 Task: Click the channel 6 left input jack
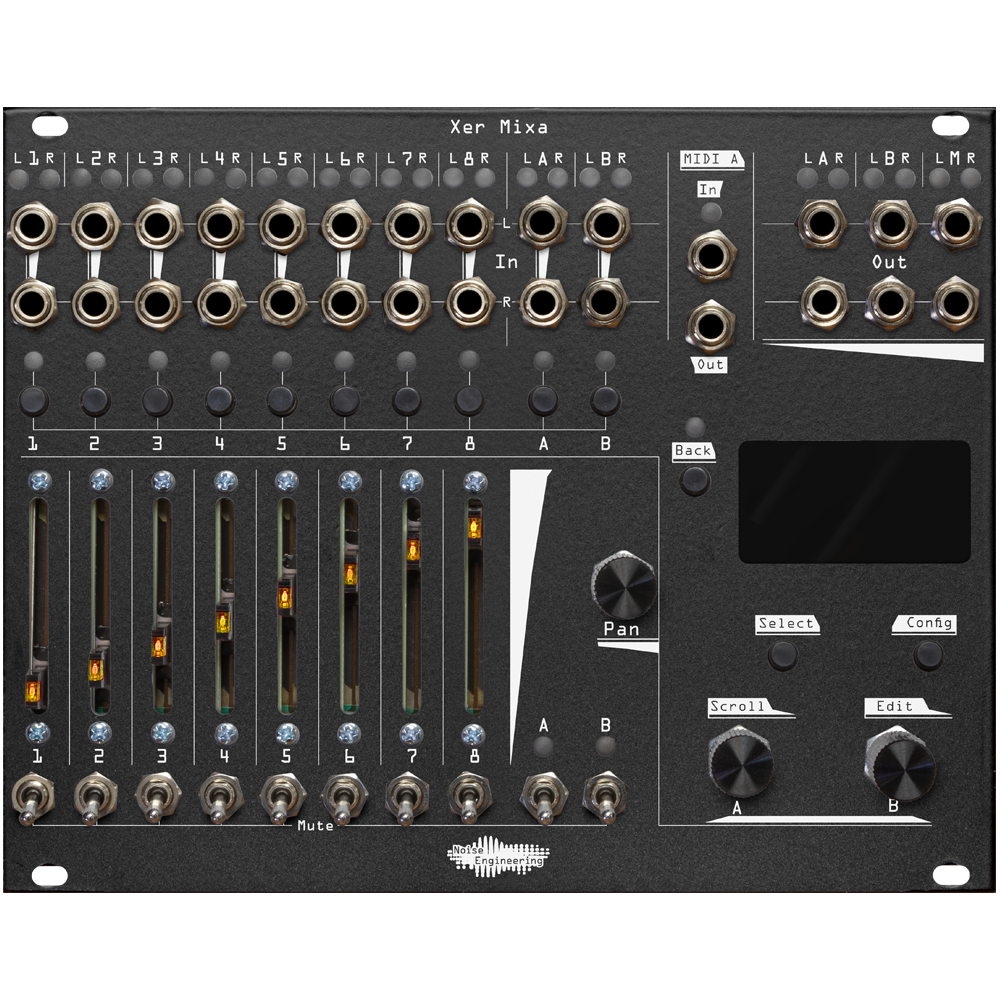pos(344,225)
